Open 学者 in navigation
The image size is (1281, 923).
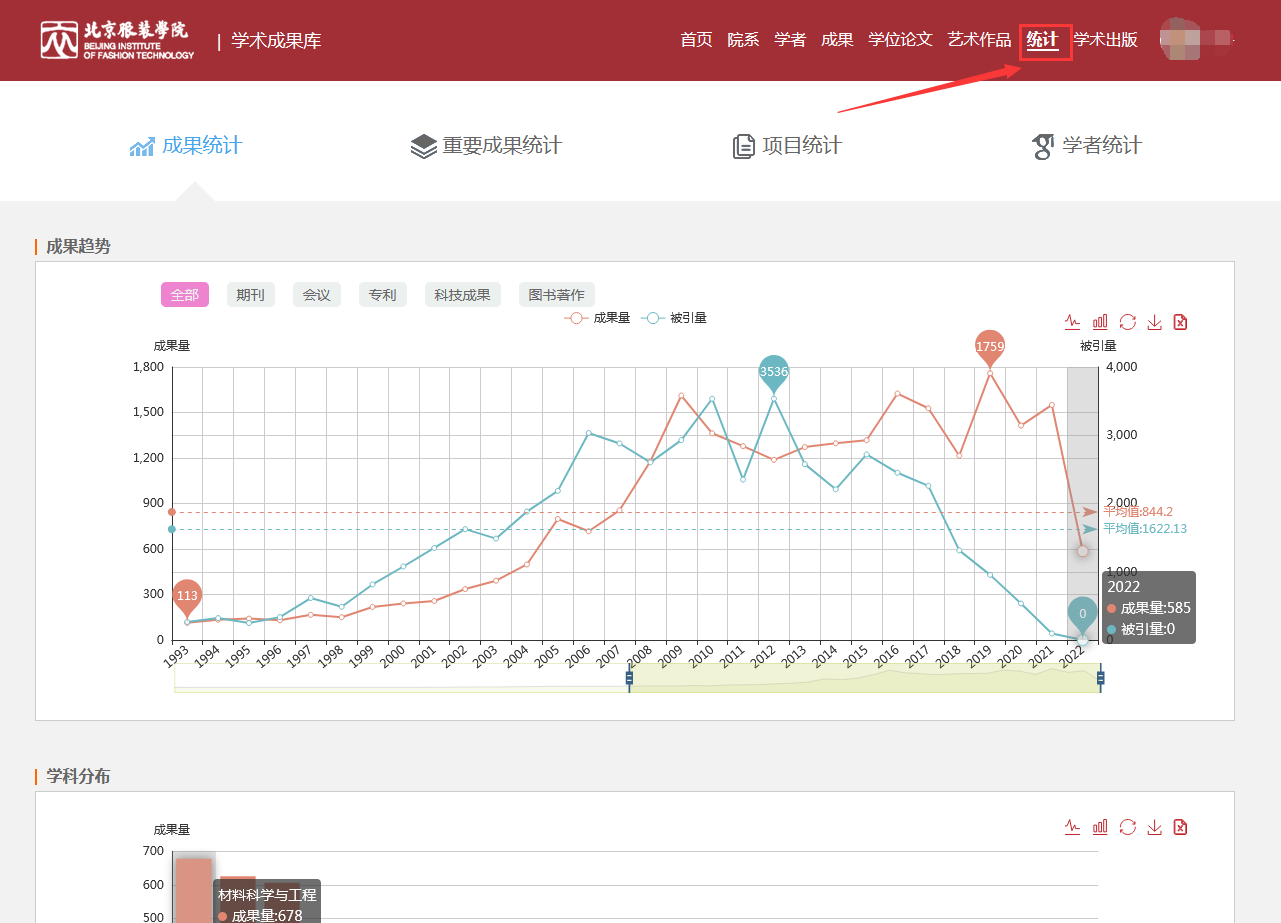[x=790, y=40]
